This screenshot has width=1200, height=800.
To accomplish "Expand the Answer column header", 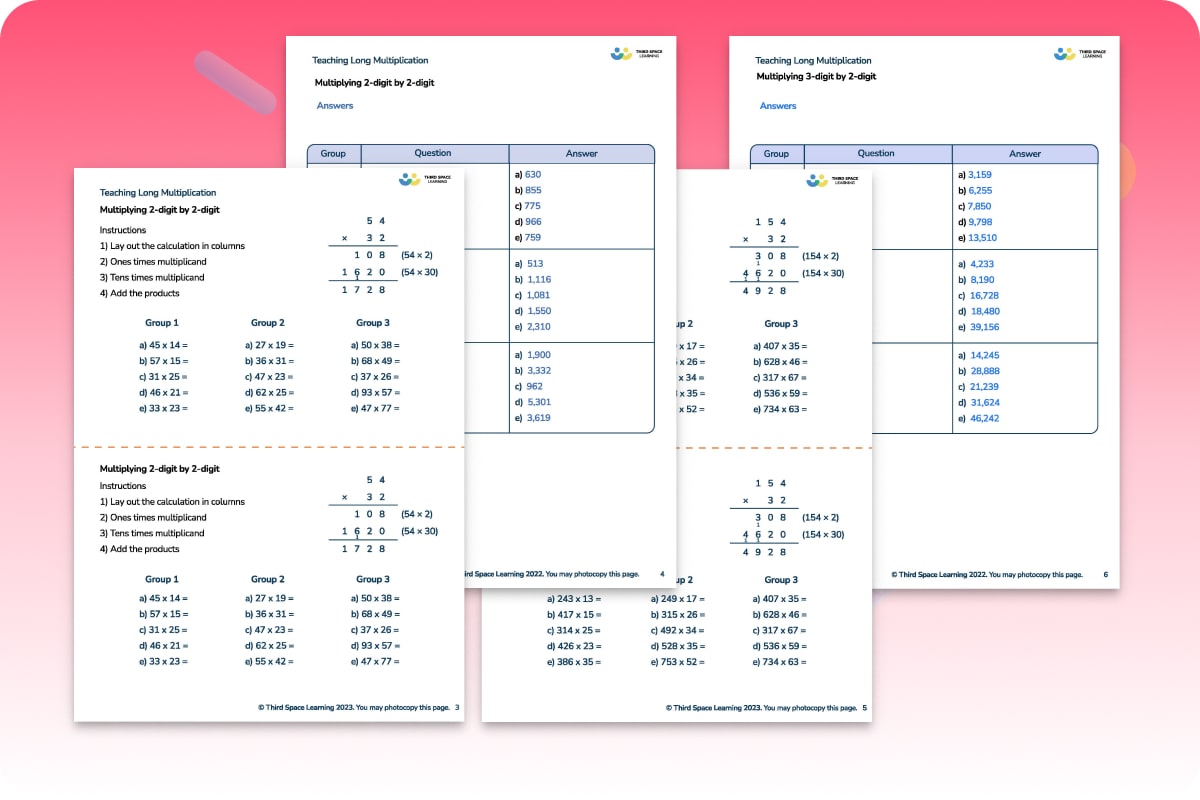I will point(581,154).
